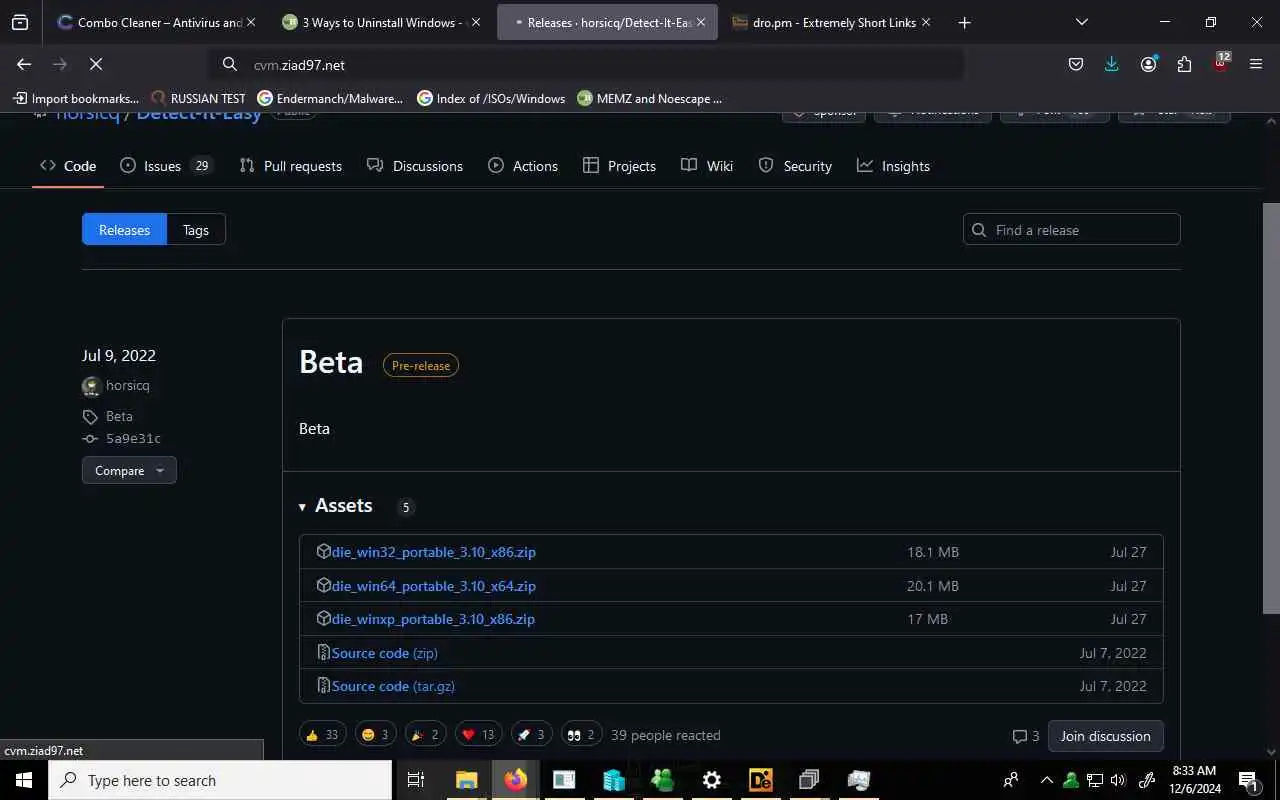Open the Issues tab with 29 count
Viewport: 1280px width, 800px height.
[x=165, y=166]
